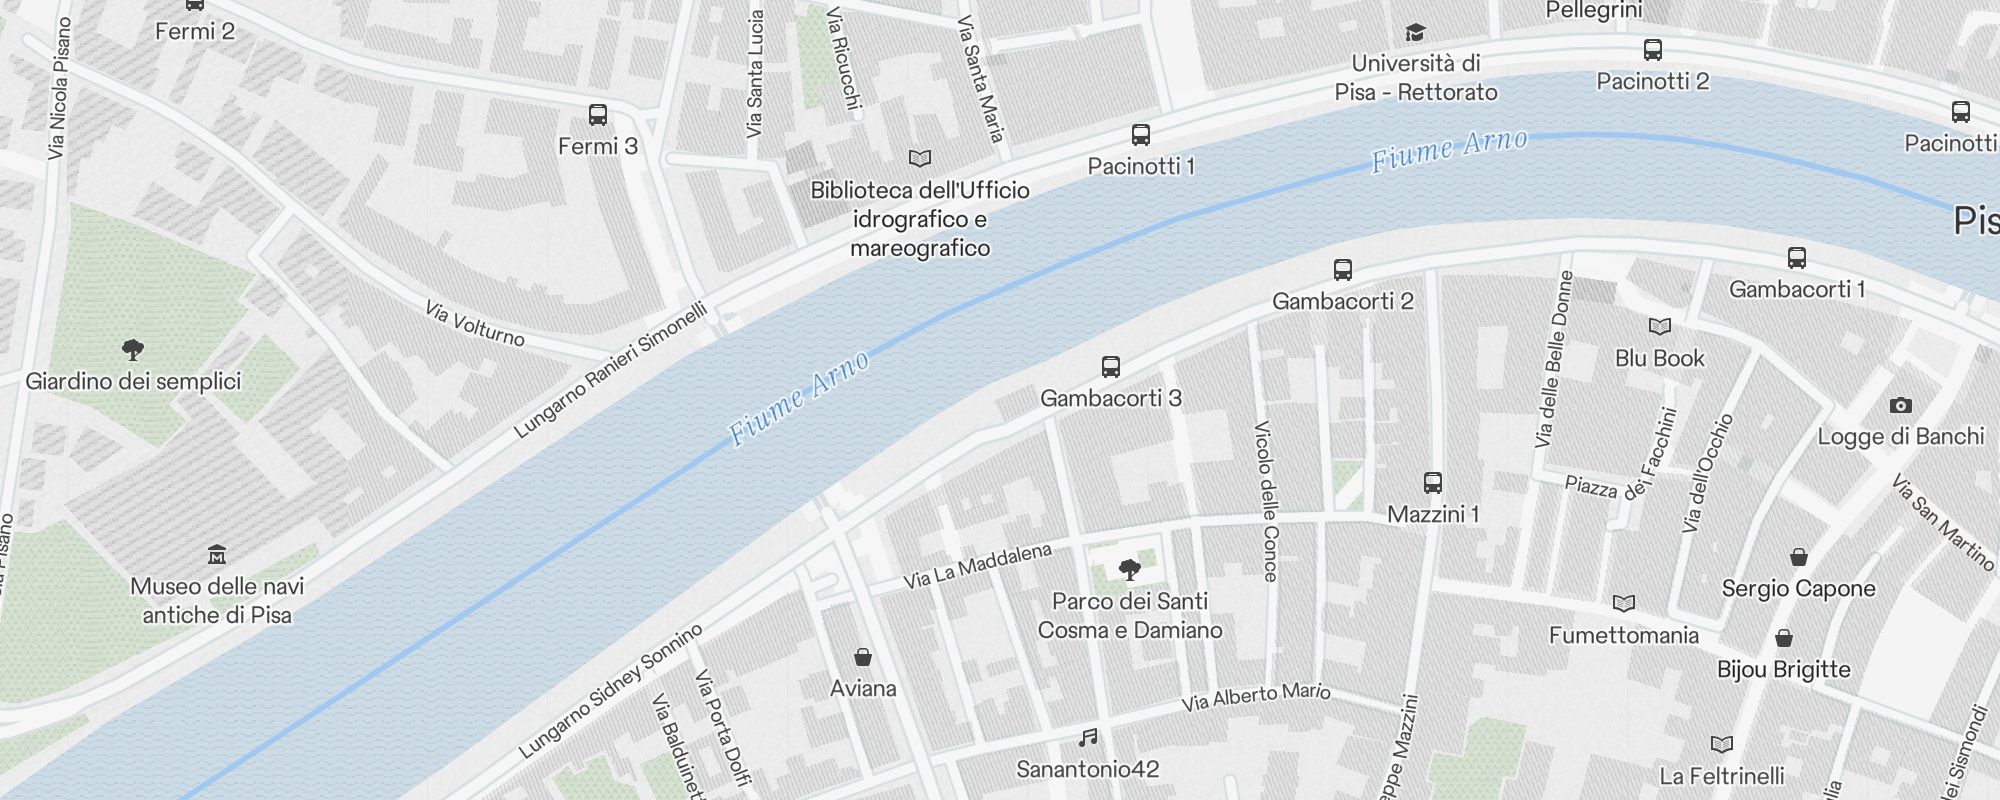2000x800 pixels.
Task: Open the Museo delle navi antiche museum icon
Action: pos(217,555)
